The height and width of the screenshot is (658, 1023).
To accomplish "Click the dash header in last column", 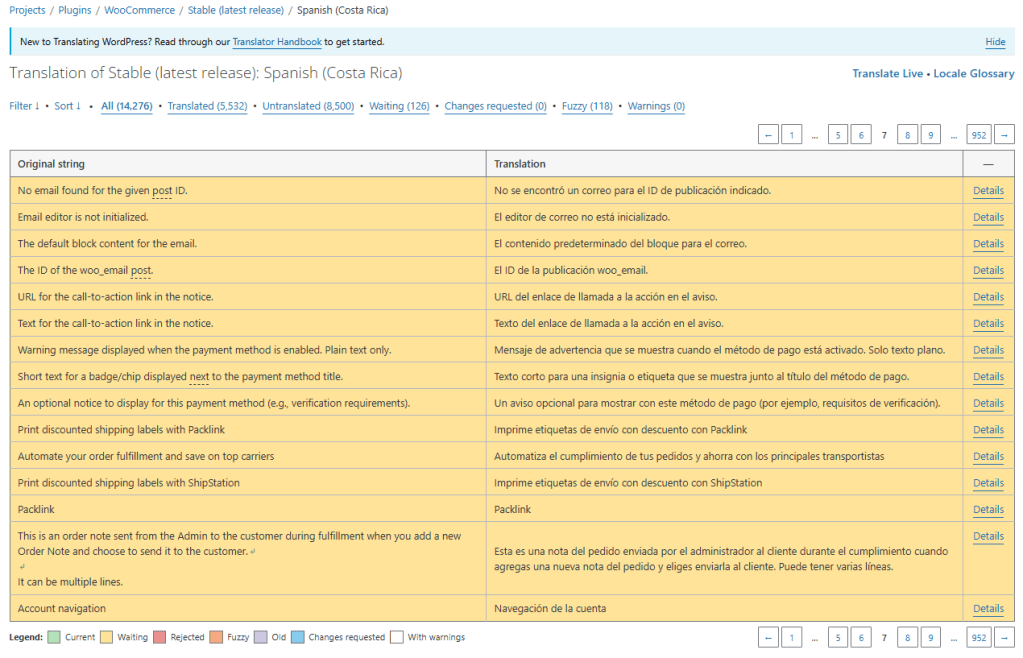I will [988, 164].
